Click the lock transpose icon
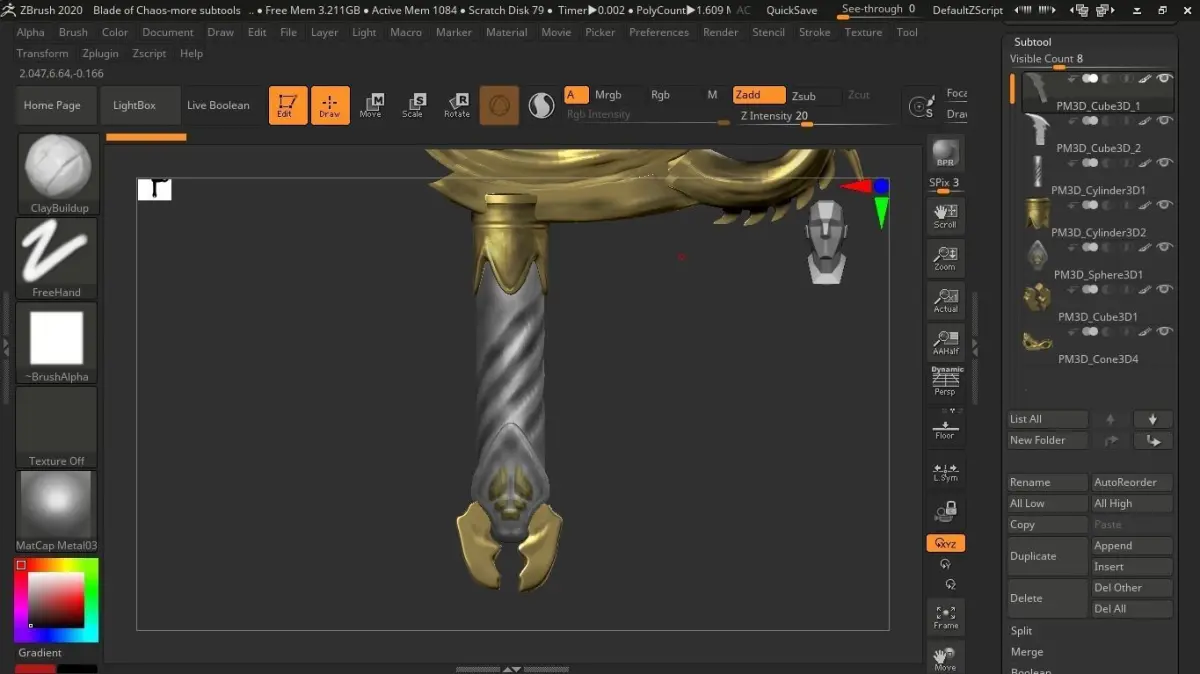1200x674 pixels. pos(945,512)
